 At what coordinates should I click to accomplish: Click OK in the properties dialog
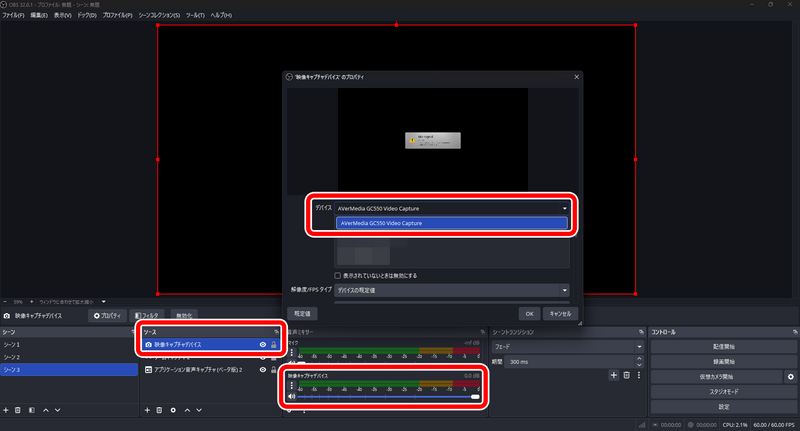click(530, 314)
